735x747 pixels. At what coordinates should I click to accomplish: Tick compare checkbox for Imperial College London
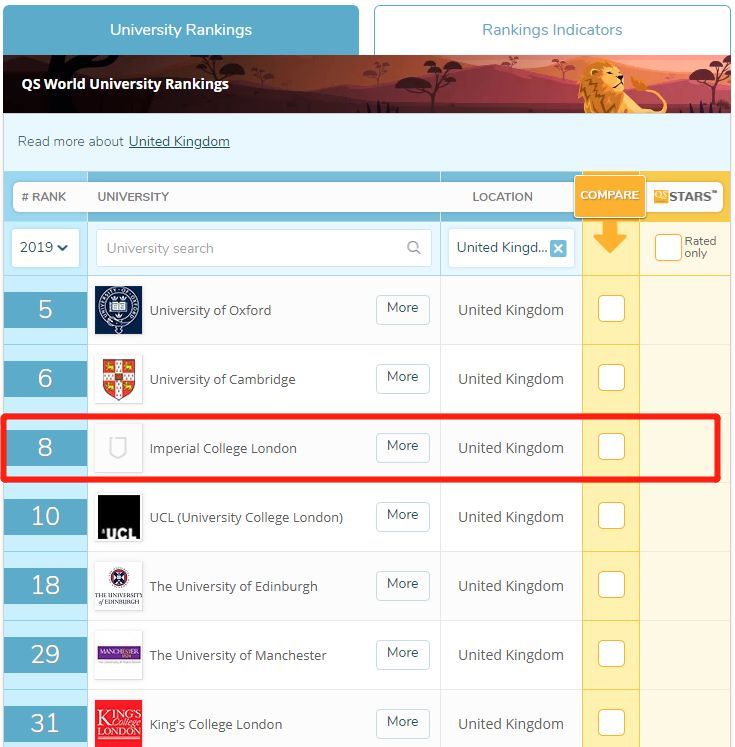coord(611,446)
